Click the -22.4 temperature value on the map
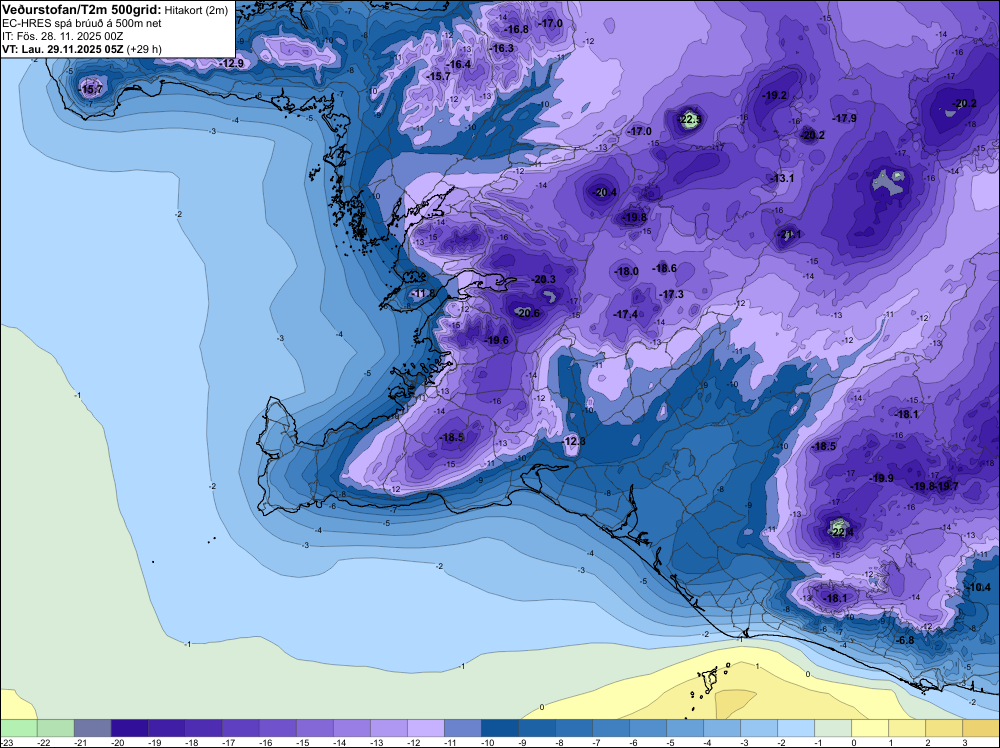Image resolution: width=1000 pixels, height=748 pixels. (841, 532)
